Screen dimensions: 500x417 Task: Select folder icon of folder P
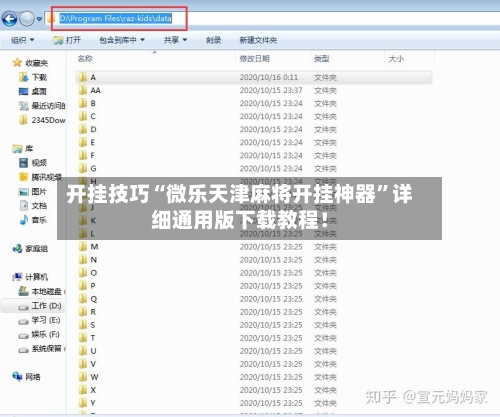(83, 286)
